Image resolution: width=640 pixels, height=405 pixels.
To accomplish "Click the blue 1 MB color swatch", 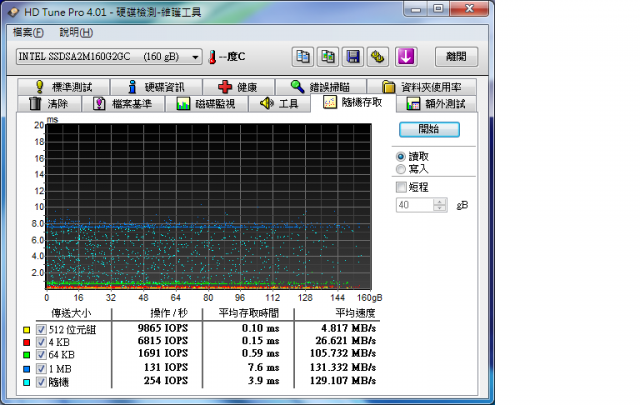I will tap(27, 369).
